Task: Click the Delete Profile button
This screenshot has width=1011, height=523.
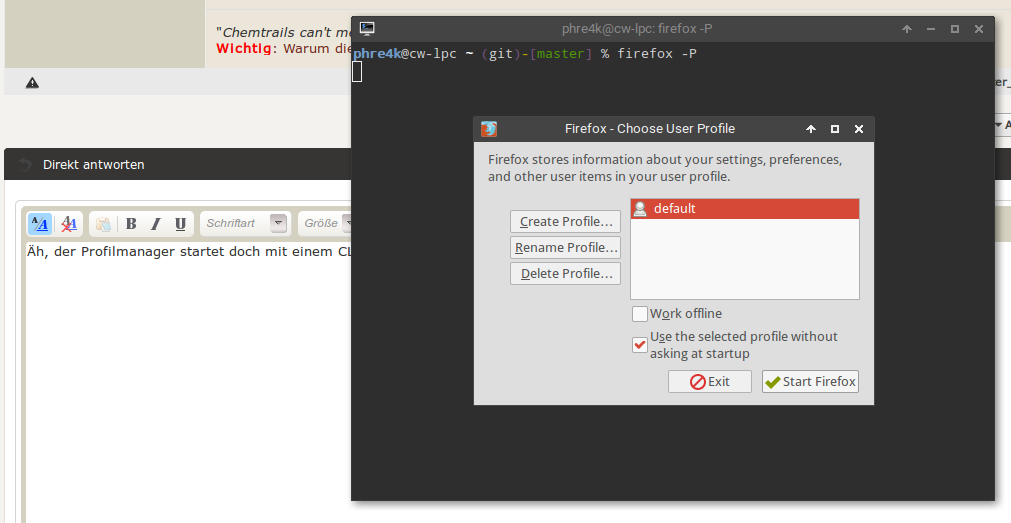Action: pyautogui.click(x=565, y=273)
